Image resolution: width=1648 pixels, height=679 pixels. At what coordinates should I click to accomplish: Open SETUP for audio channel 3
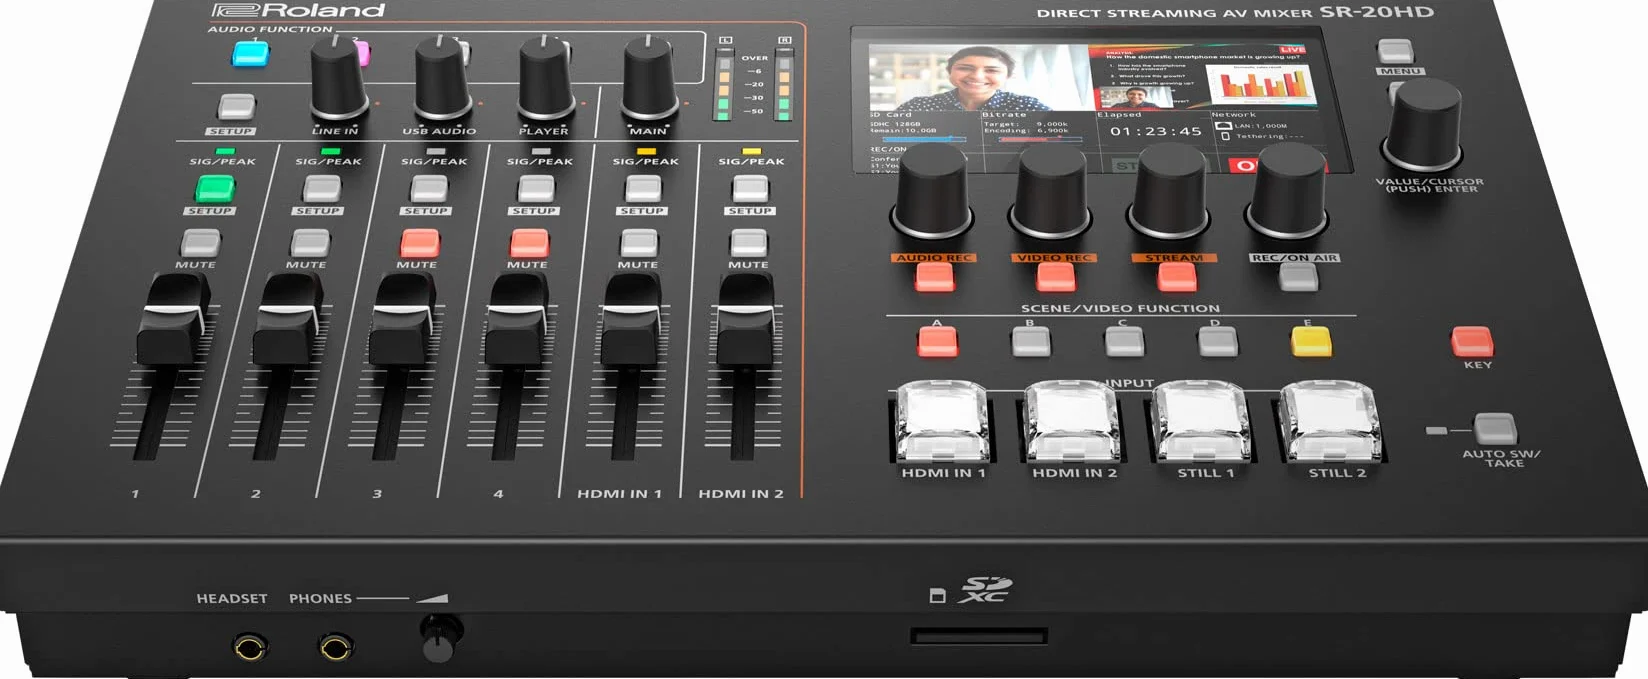[429, 188]
